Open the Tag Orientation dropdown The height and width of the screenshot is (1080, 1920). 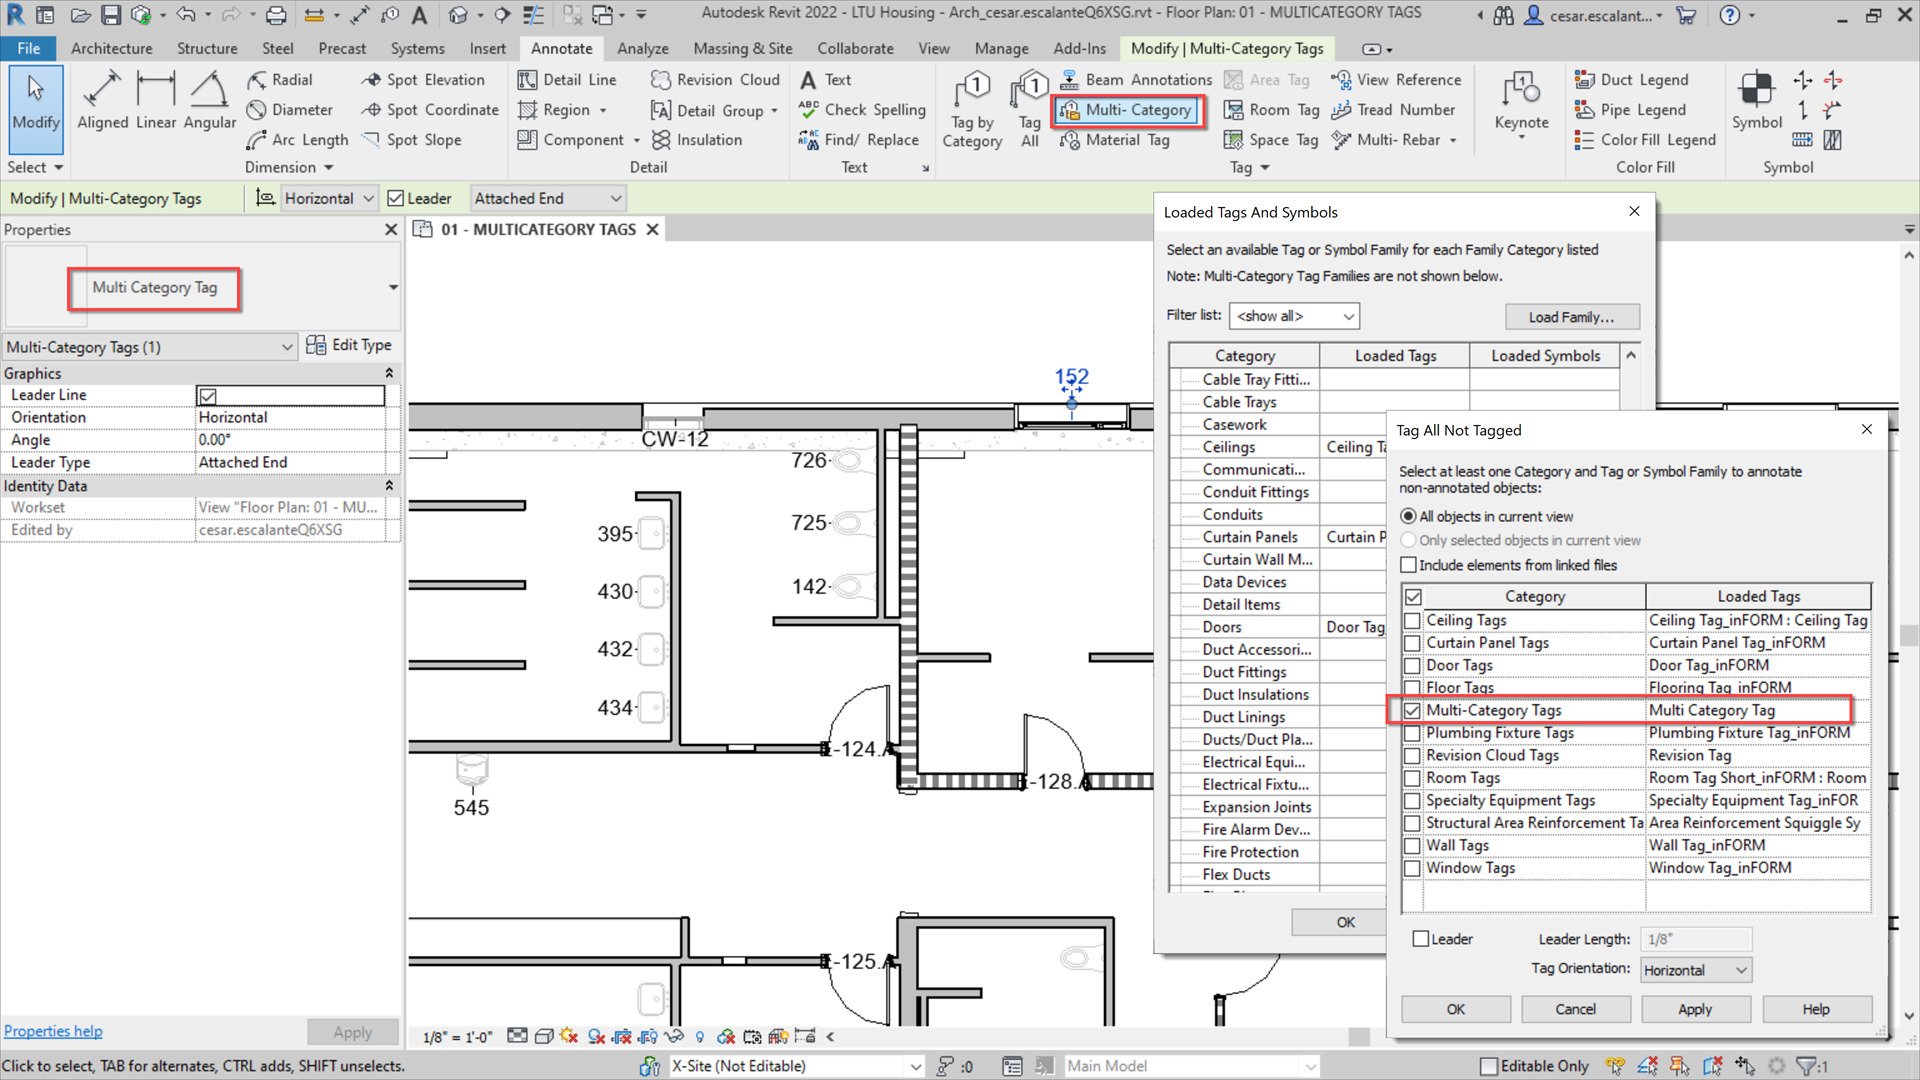(x=1694, y=969)
